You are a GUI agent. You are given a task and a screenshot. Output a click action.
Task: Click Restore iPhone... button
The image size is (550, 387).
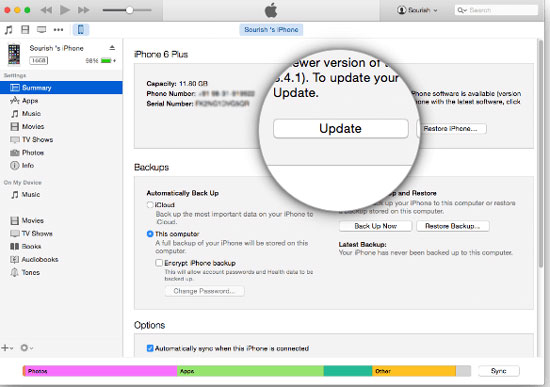click(451, 129)
